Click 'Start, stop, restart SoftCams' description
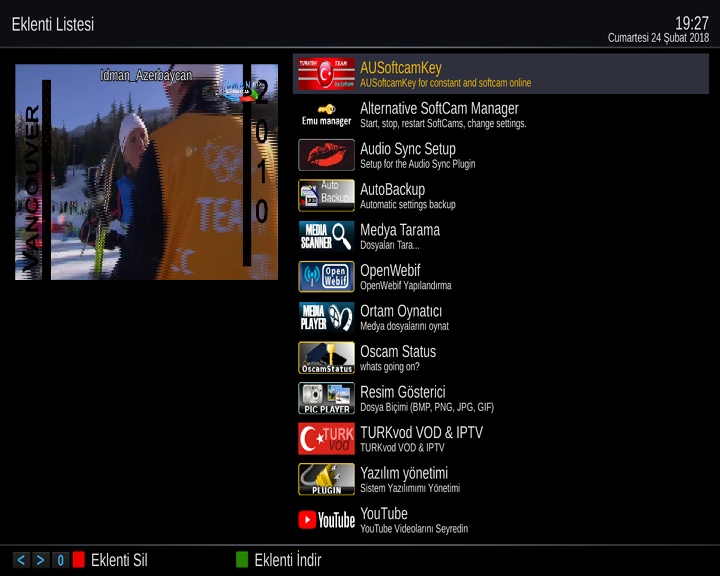720x576 pixels. (x=443, y=123)
